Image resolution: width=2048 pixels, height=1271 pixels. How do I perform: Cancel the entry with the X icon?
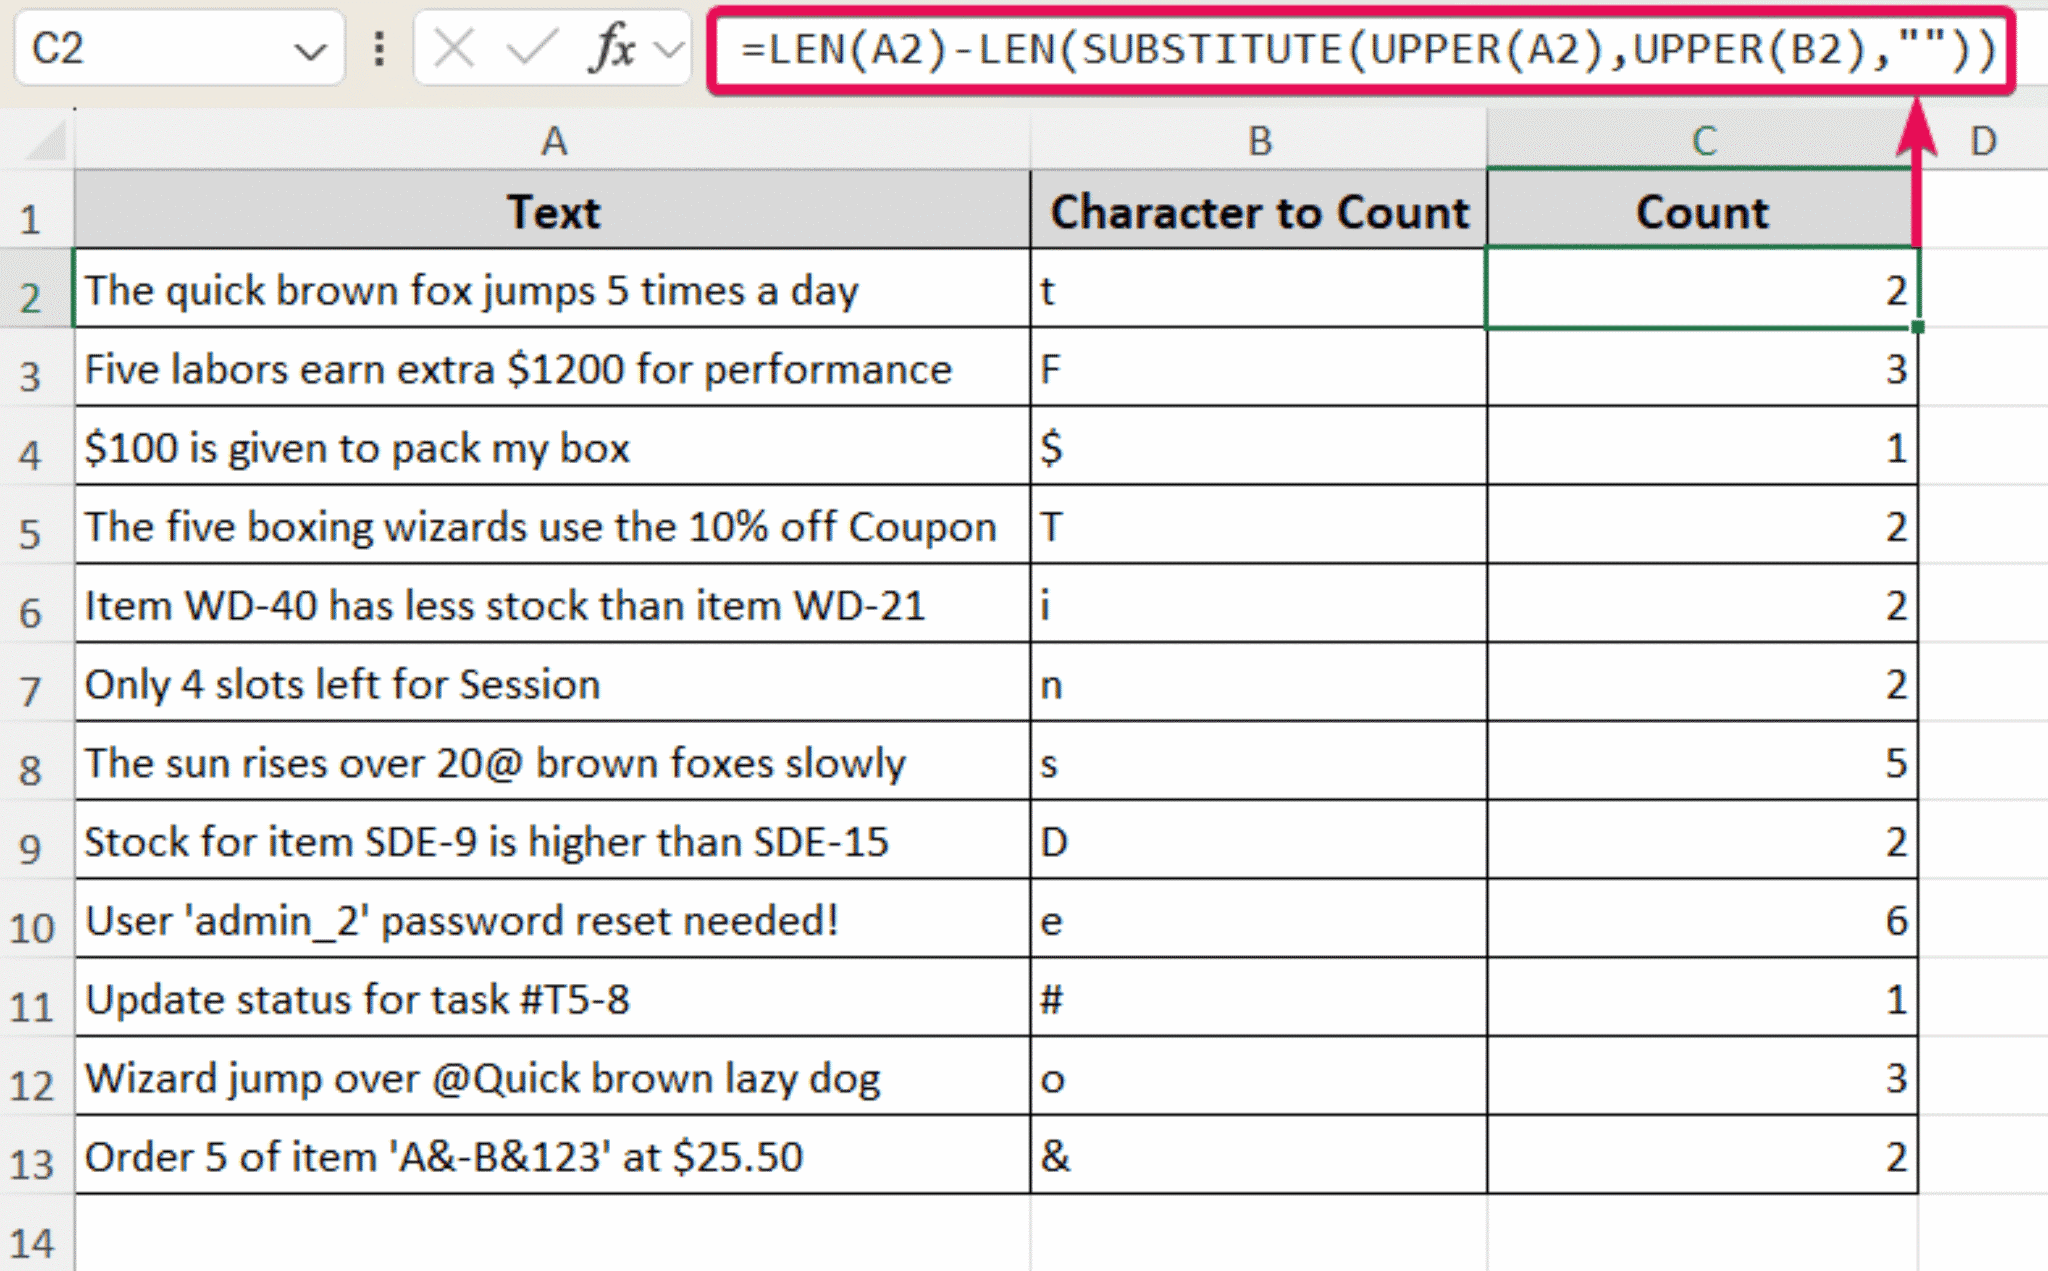click(x=456, y=48)
